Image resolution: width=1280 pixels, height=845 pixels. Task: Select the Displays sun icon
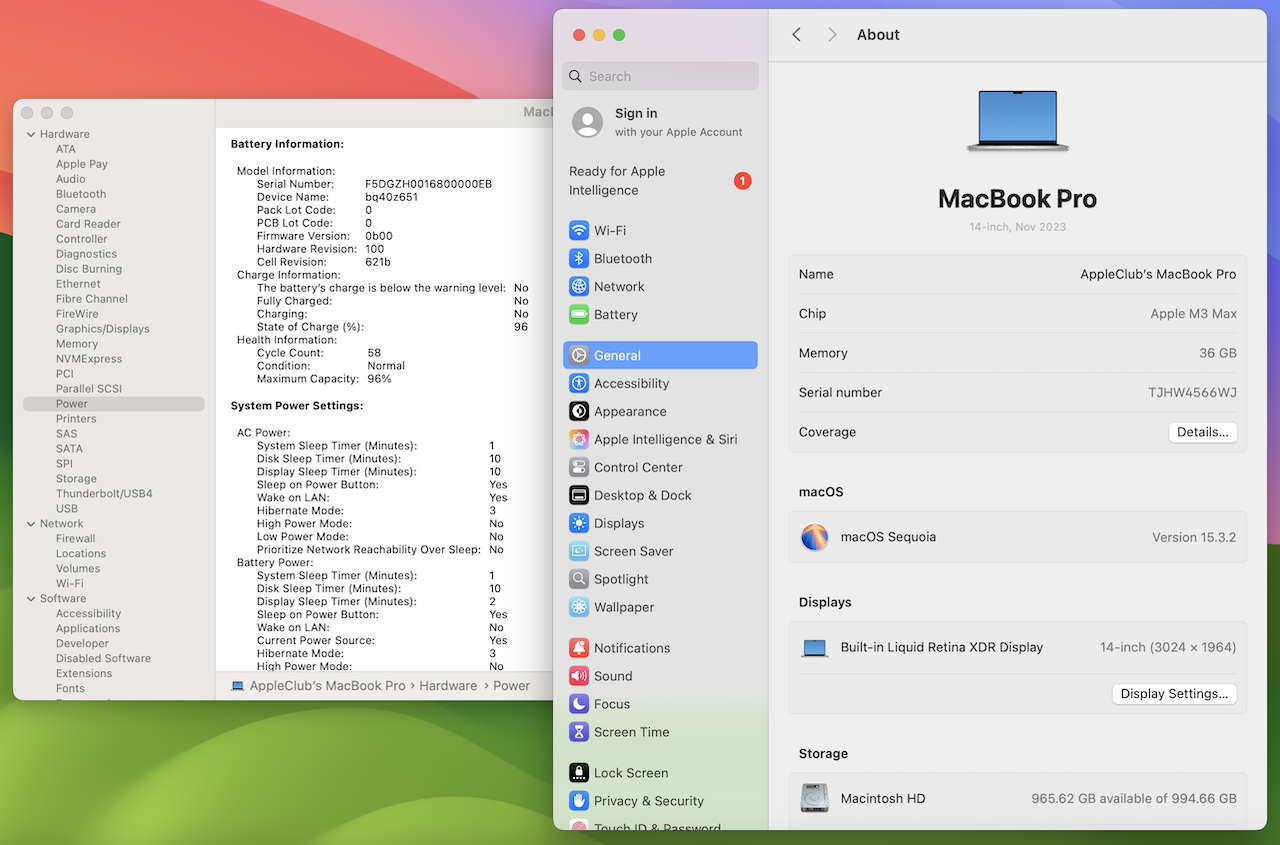pyautogui.click(x=579, y=523)
